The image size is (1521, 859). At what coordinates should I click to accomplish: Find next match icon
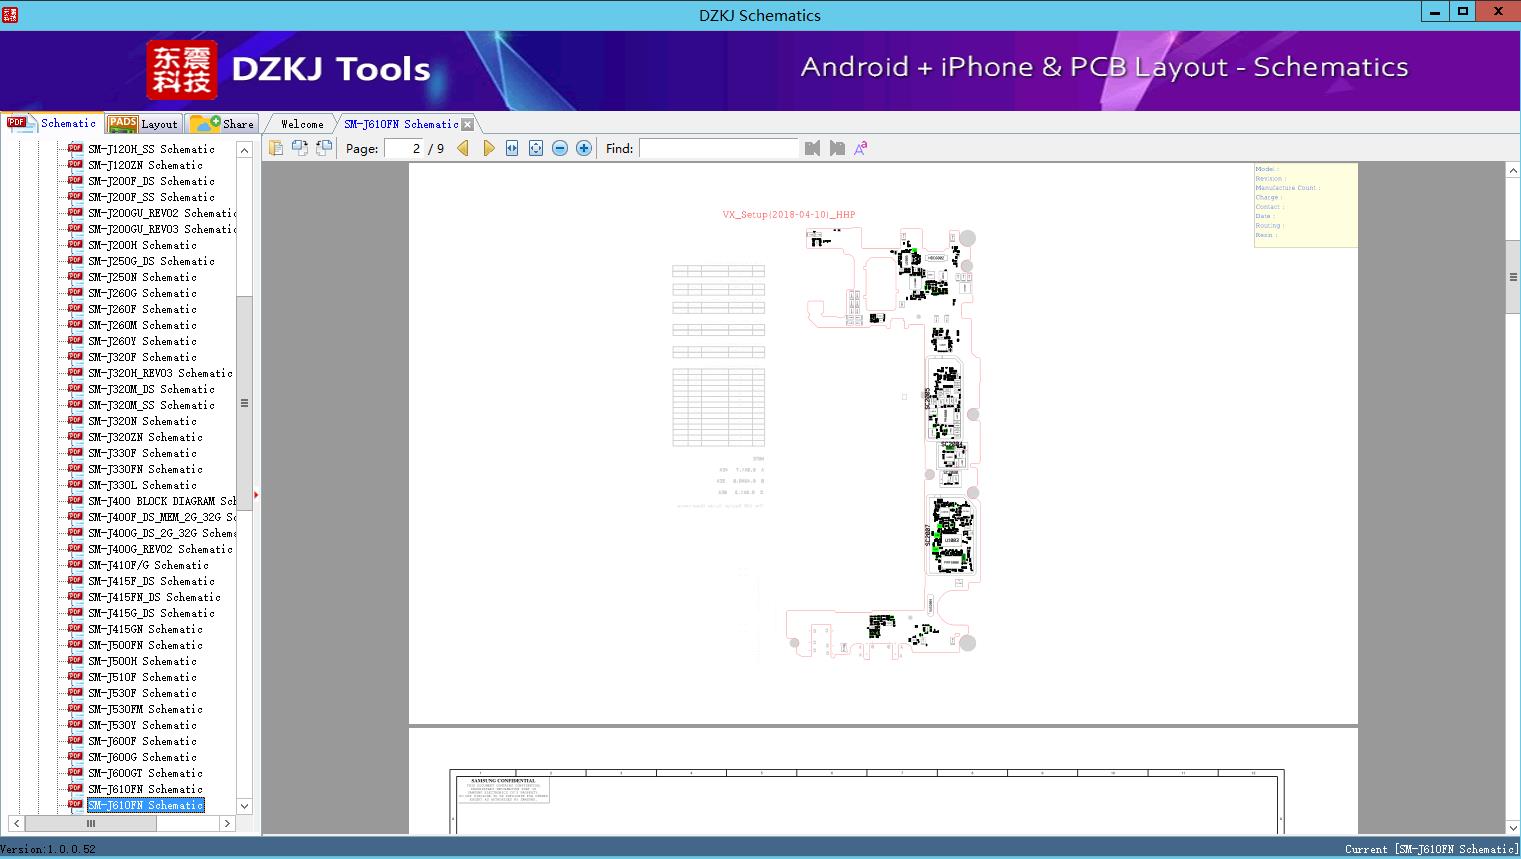pos(837,148)
